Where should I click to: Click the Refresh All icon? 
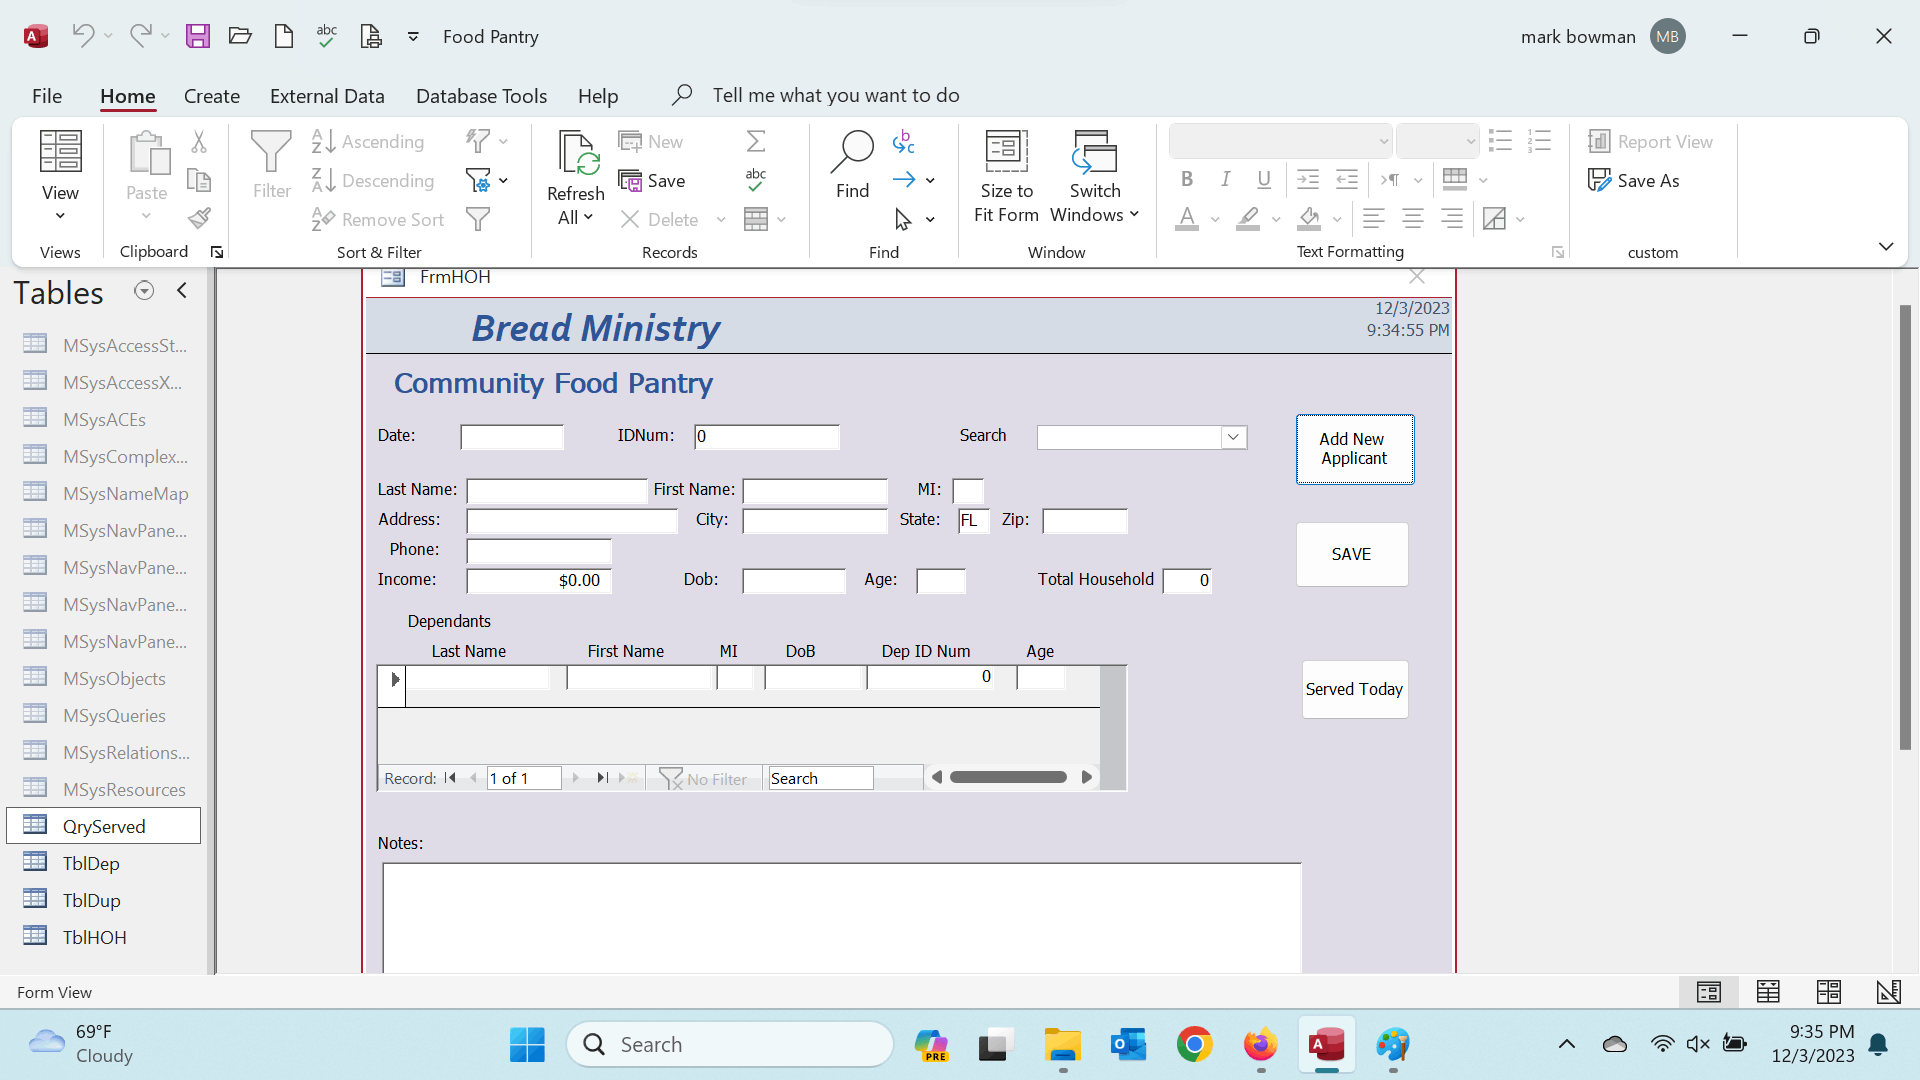(x=576, y=152)
